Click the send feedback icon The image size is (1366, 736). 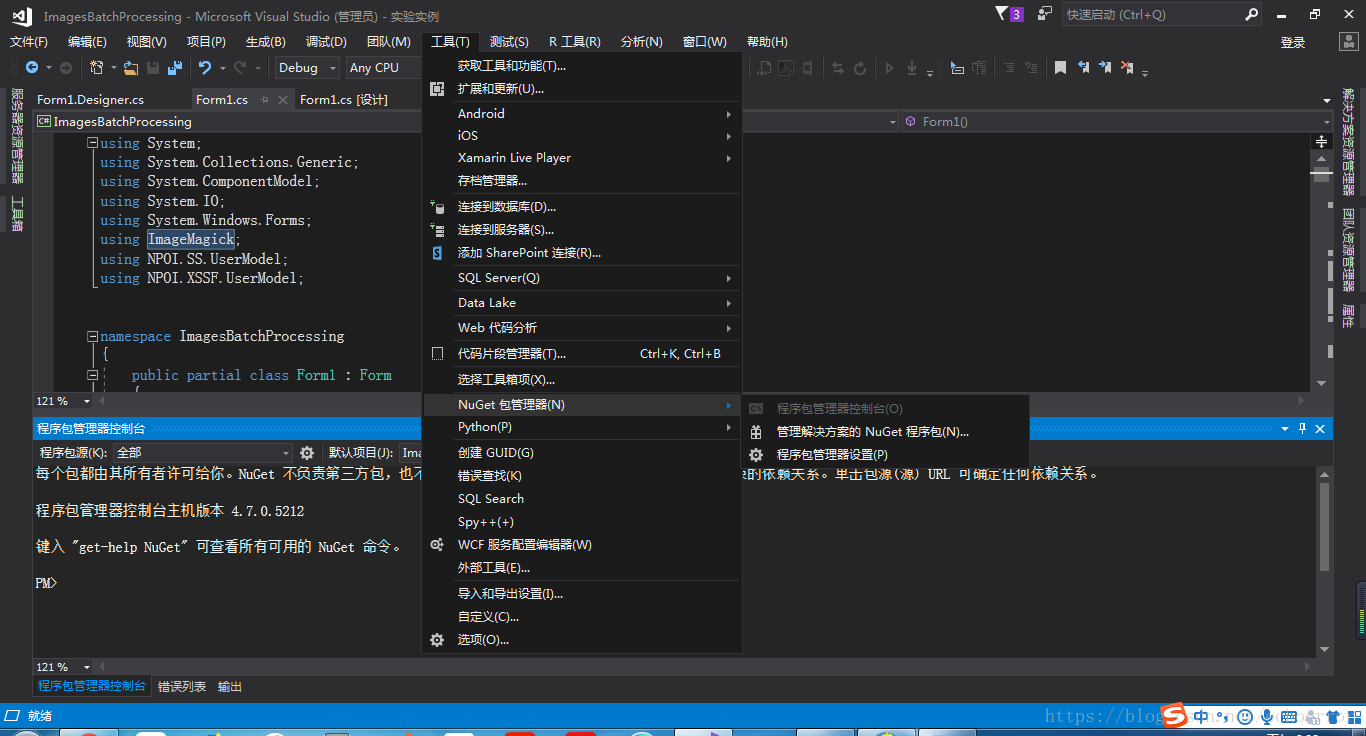tap(1044, 14)
